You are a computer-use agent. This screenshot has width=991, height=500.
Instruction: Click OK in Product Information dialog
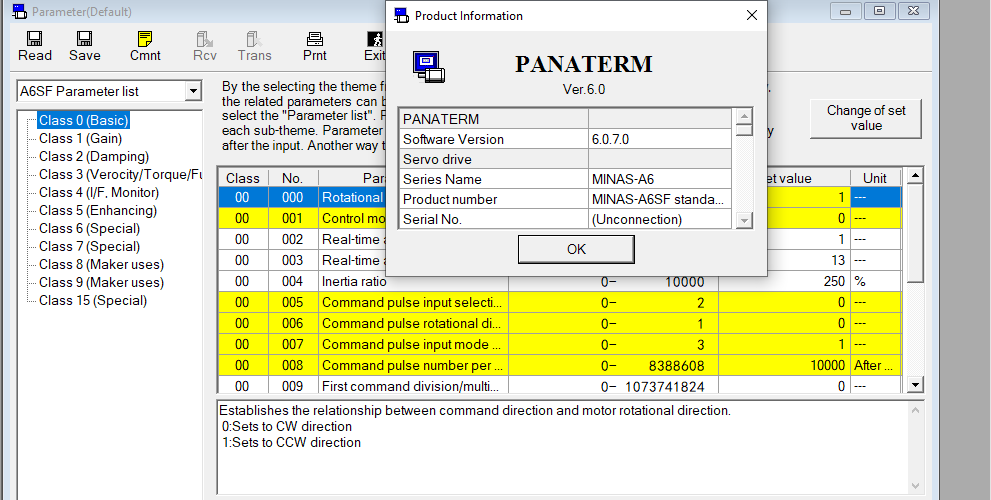click(576, 249)
